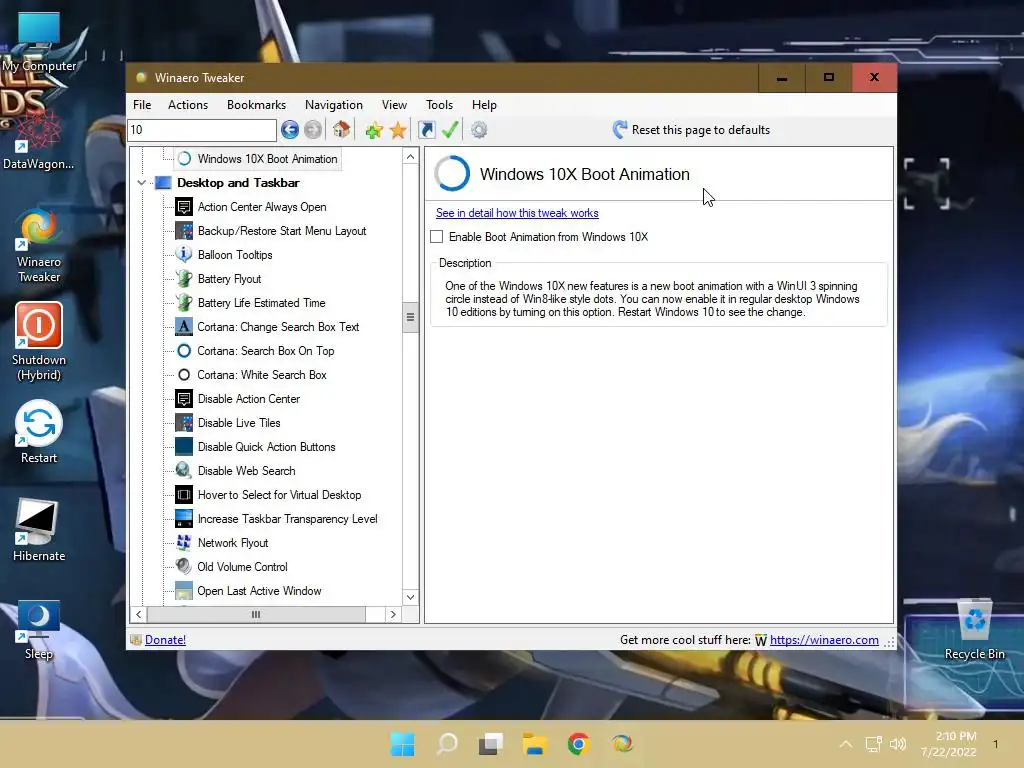Select Battery Life Estimated Time item
Image resolution: width=1024 pixels, height=768 pixels.
point(261,303)
